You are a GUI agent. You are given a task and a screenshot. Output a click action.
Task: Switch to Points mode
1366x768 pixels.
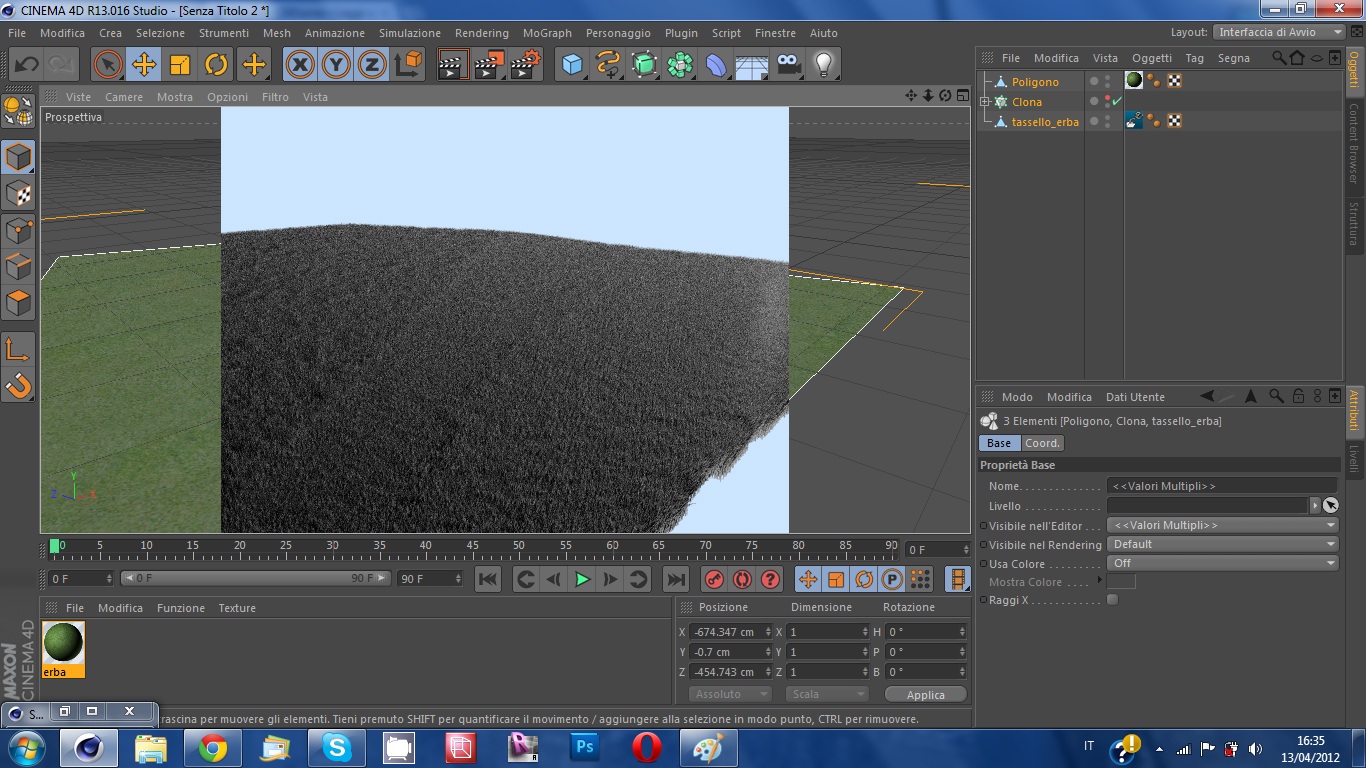(19, 230)
